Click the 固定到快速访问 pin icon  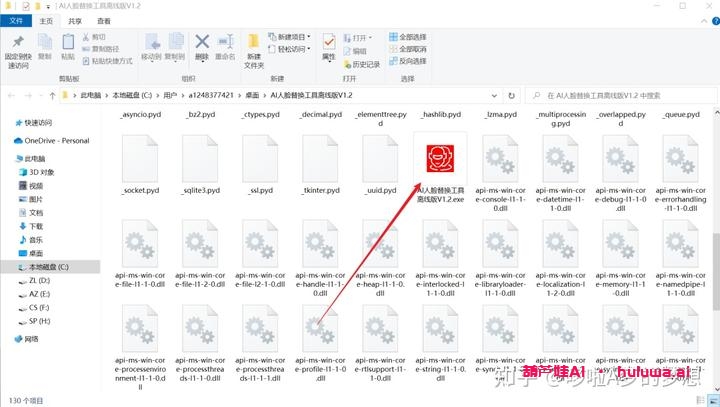pyautogui.click(x=17, y=44)
